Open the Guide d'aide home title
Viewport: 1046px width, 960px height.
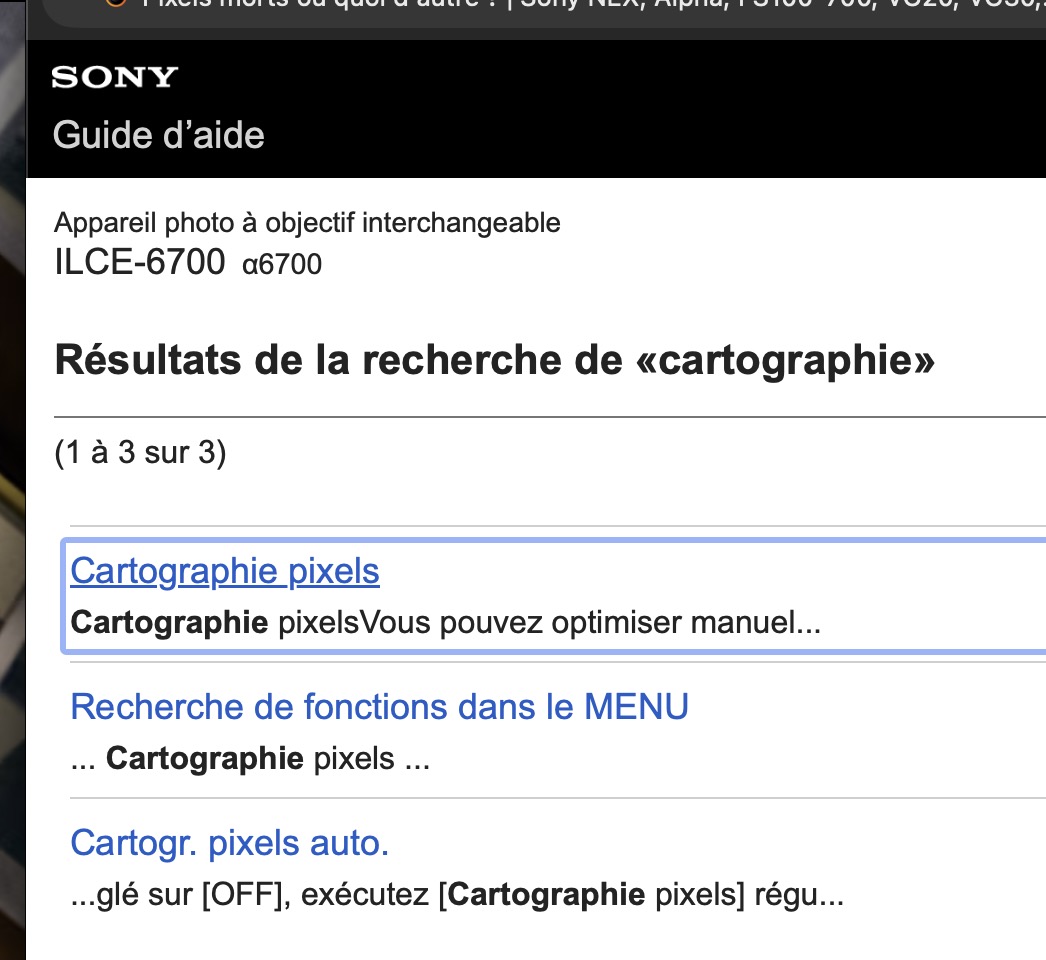[x=158, y=134]
